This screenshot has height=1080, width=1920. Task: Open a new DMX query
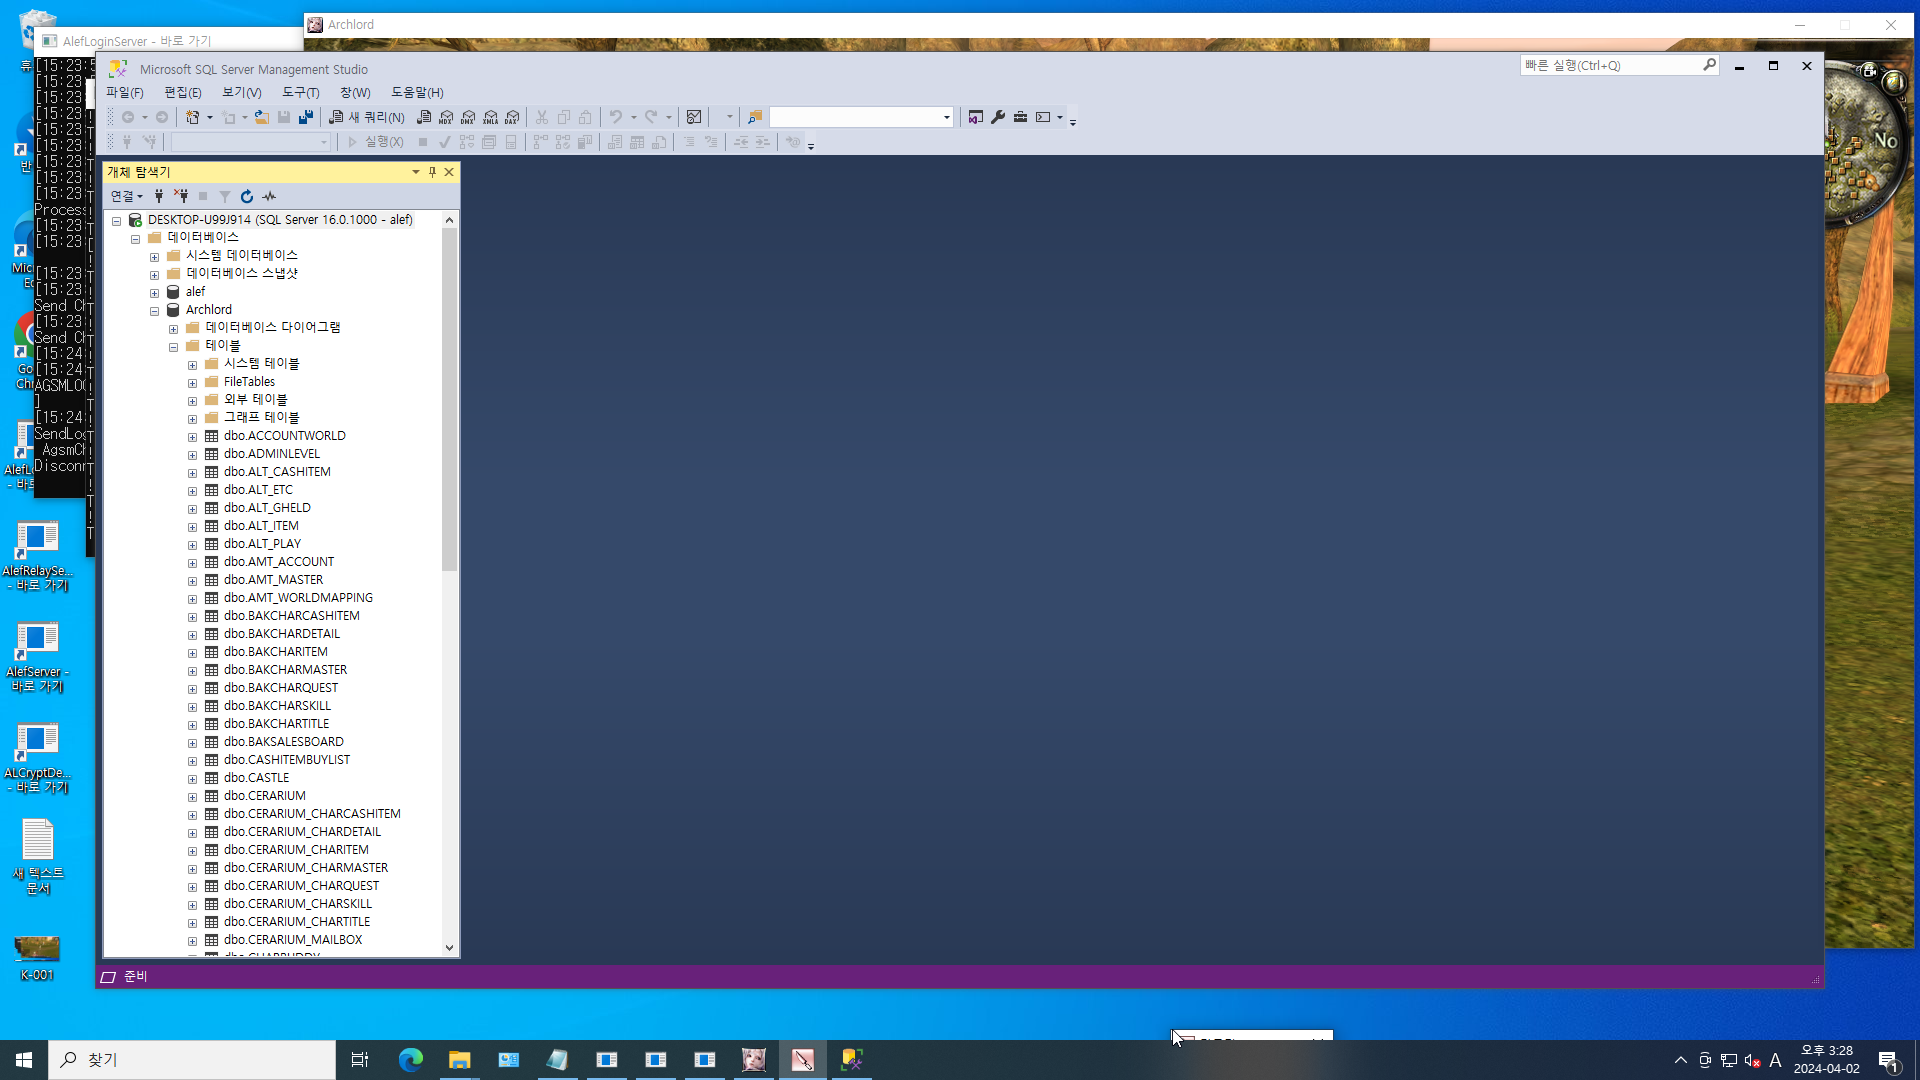[468, 117]
